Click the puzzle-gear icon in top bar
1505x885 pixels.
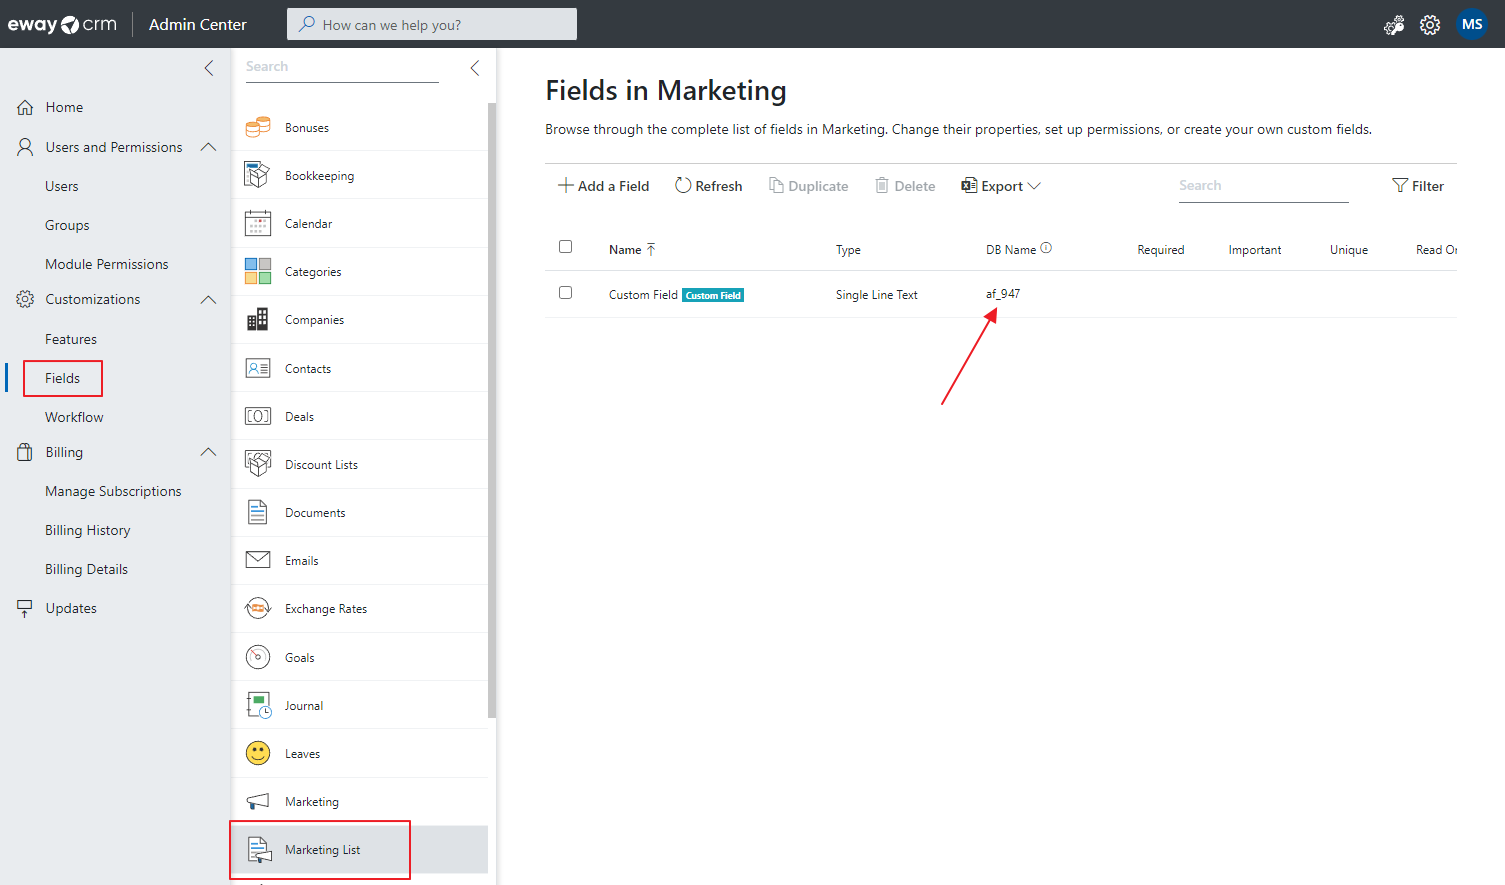(1394, 25)
